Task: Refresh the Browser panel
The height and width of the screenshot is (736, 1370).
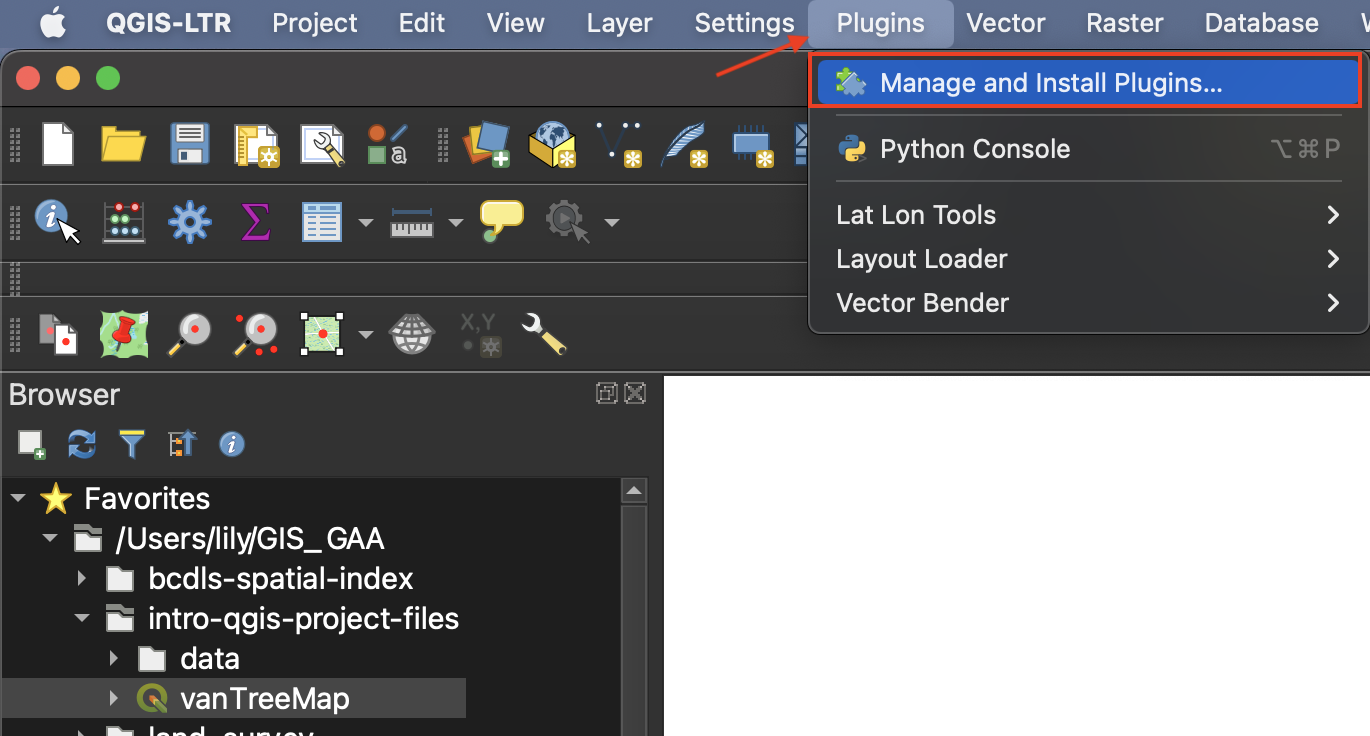Action: tap(81, 444)
